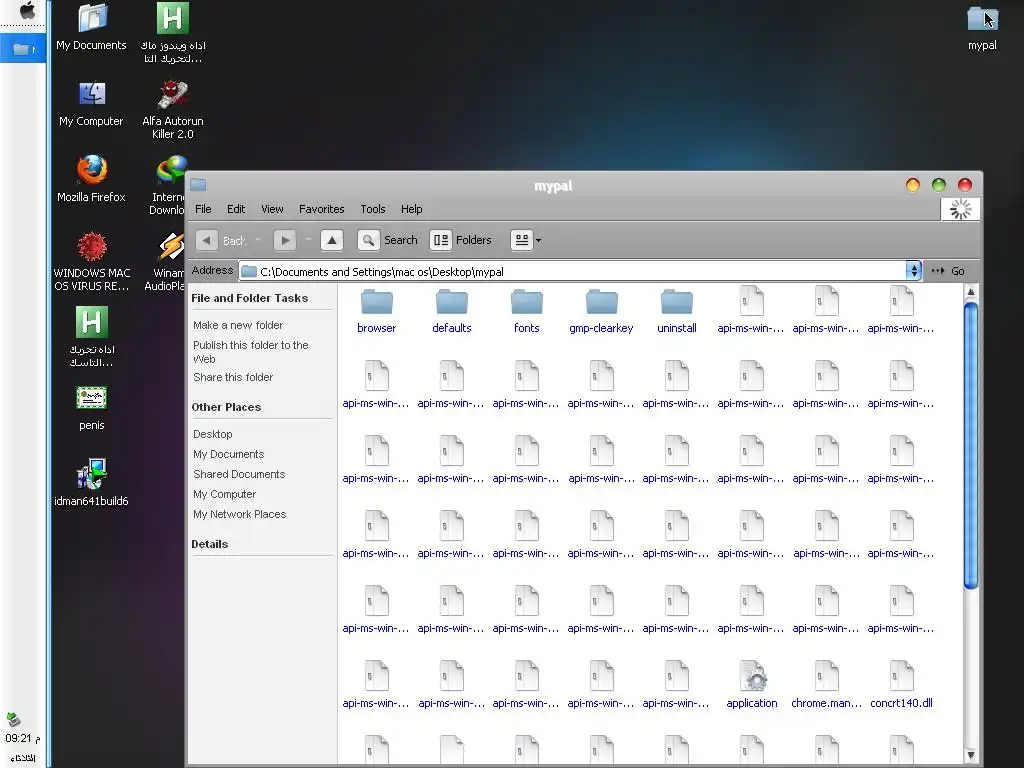Open the defaults folder
Screen dimensions: 1024x768
(x=451, y=311)
